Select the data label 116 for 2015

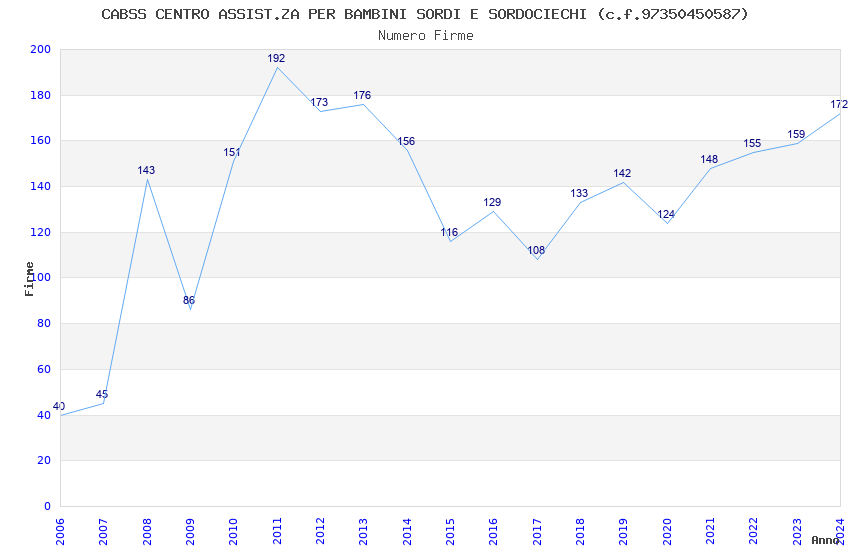pos(449,232)
